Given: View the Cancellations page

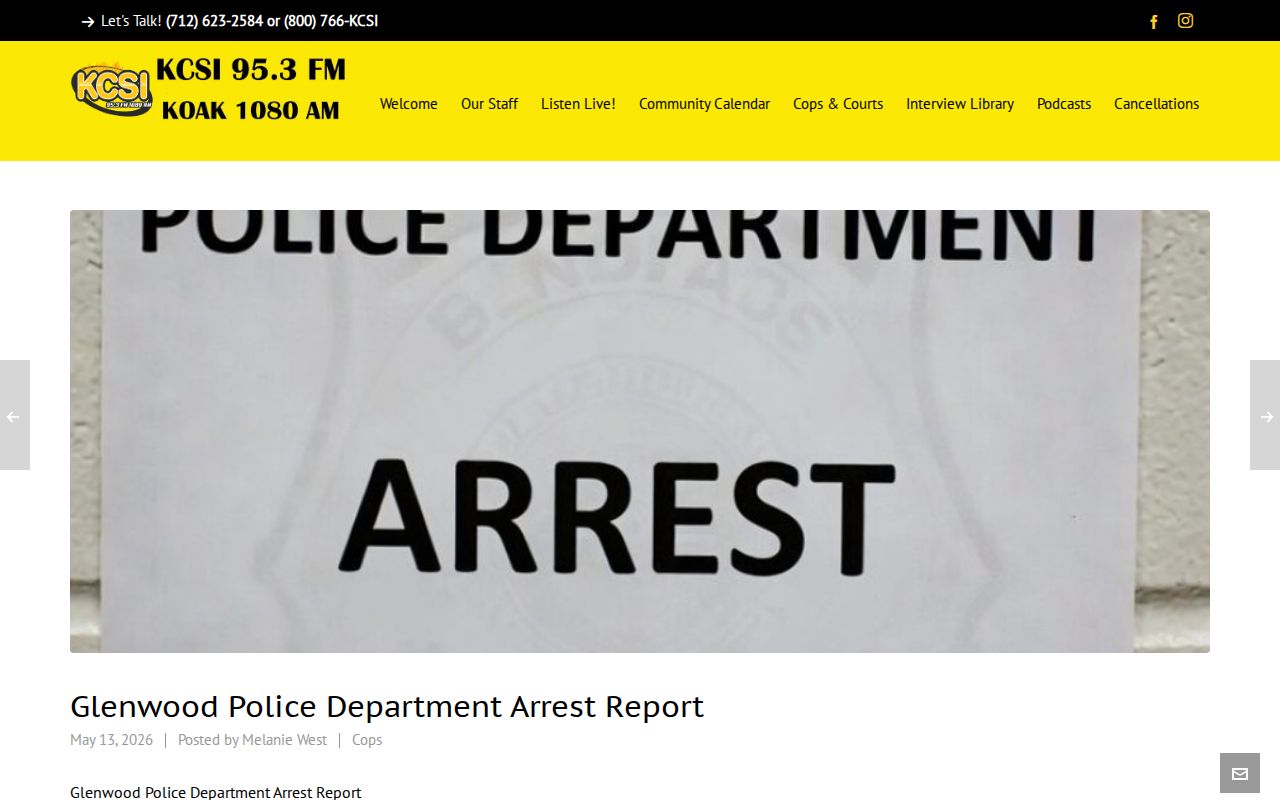Looking at the screenshot, I should [1156, 104].
